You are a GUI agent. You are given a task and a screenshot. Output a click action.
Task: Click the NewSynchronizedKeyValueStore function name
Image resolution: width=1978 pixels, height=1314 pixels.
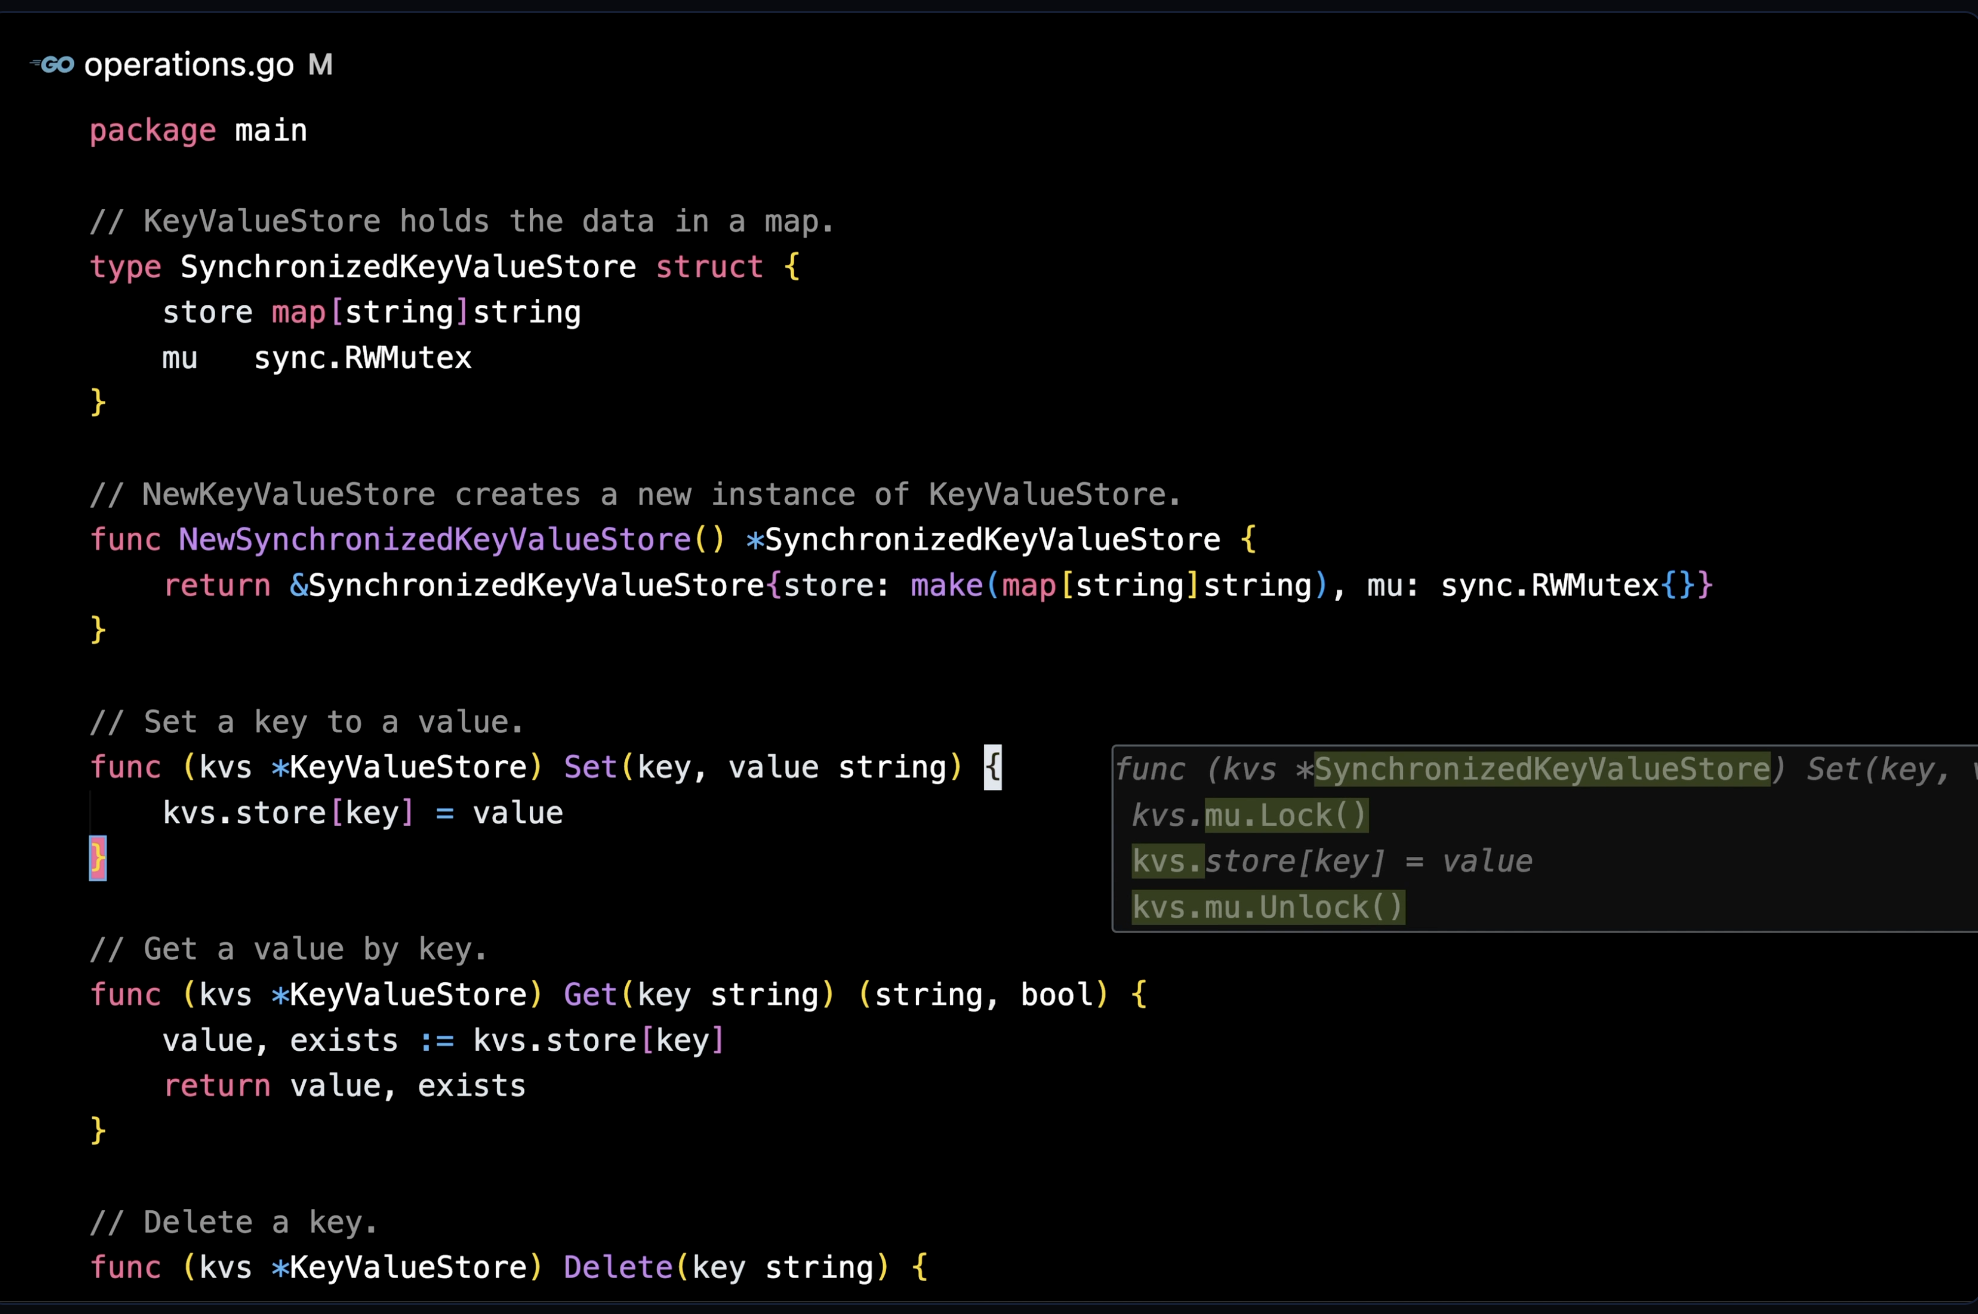tap(434, 540)
